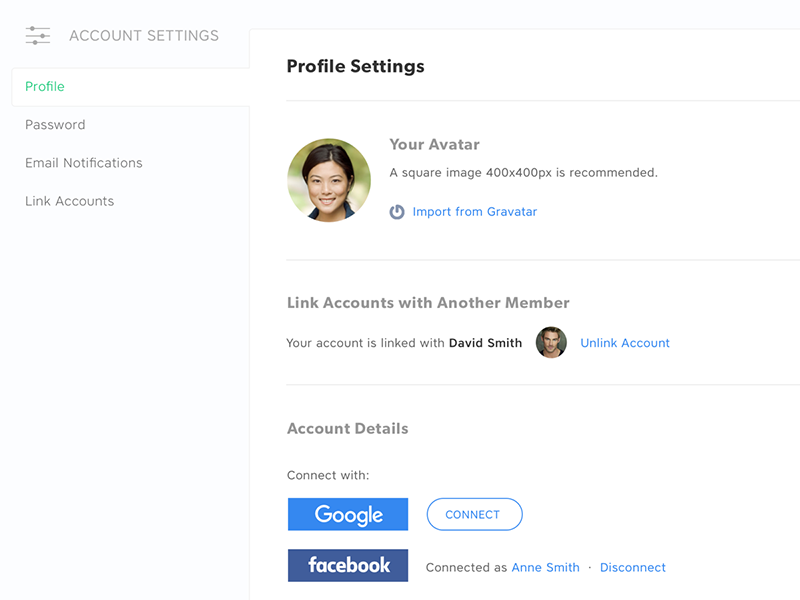Click the Your Avatar heading
800x600 pixels.
pyautogui.click(x=434, y=145)
